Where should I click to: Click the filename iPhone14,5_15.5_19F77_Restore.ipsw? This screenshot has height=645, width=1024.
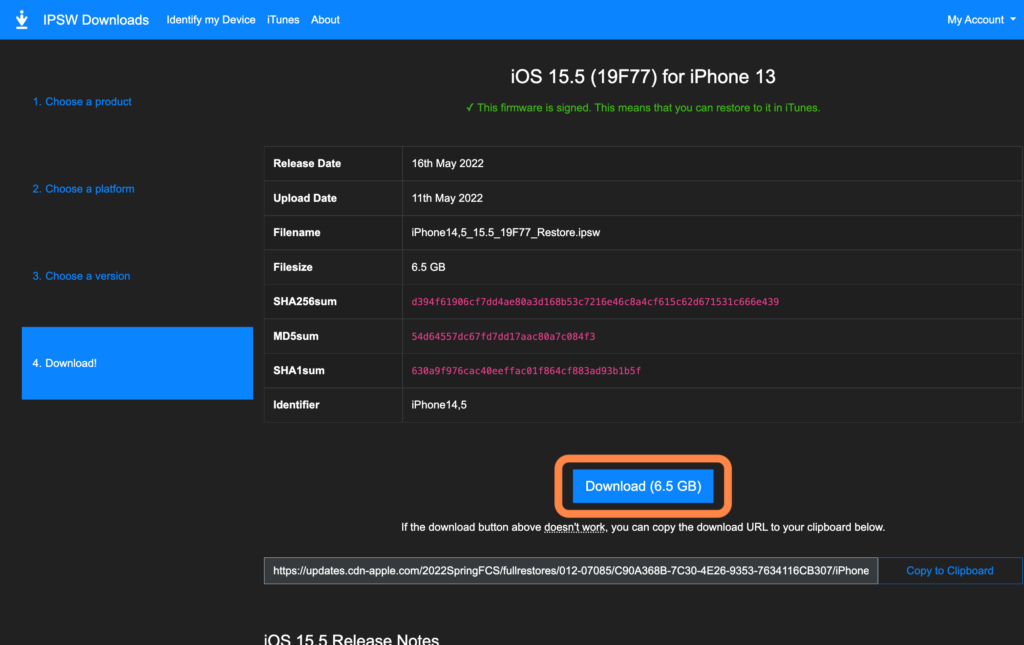point(505,232)
